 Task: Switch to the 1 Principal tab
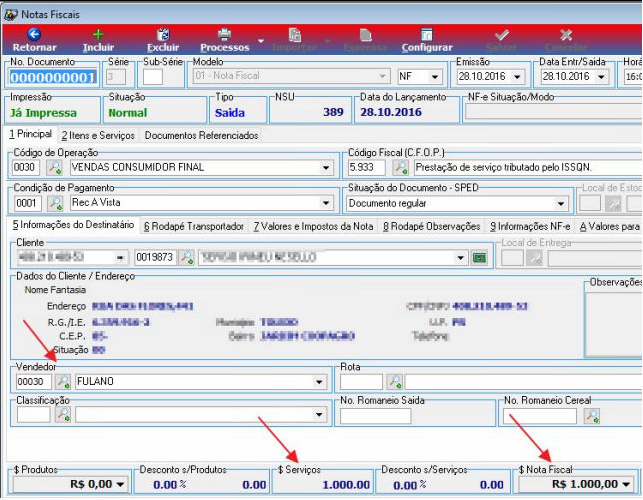point(30,134)
